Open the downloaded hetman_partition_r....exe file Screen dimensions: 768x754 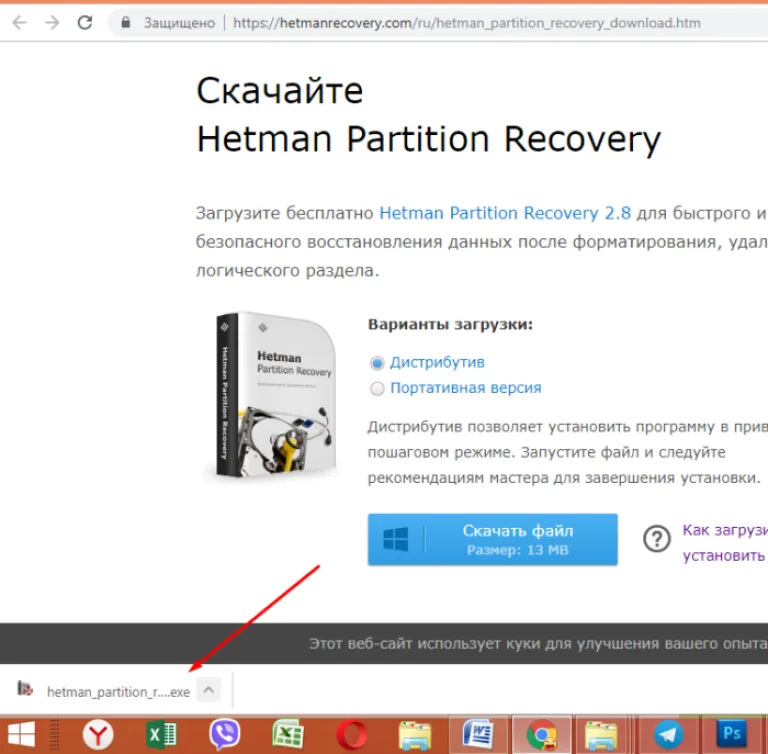118,692
